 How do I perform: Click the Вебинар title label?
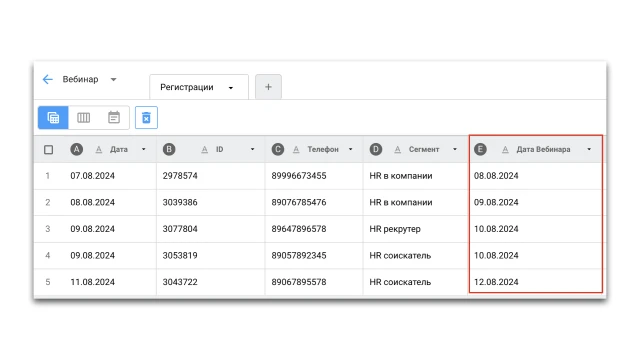pos(80,79)
